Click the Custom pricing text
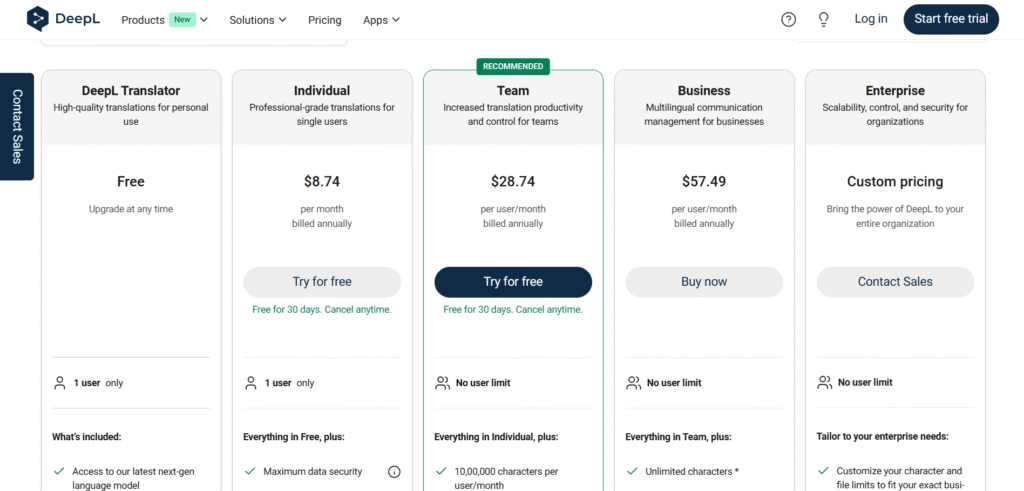Viewport: 1024px width, 491px height. [x=895, y=182]
